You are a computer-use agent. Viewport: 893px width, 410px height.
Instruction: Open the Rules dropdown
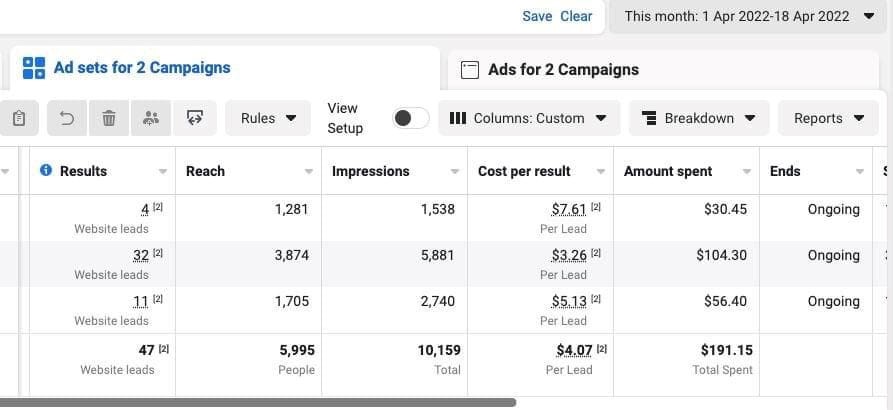pos(268,118)
